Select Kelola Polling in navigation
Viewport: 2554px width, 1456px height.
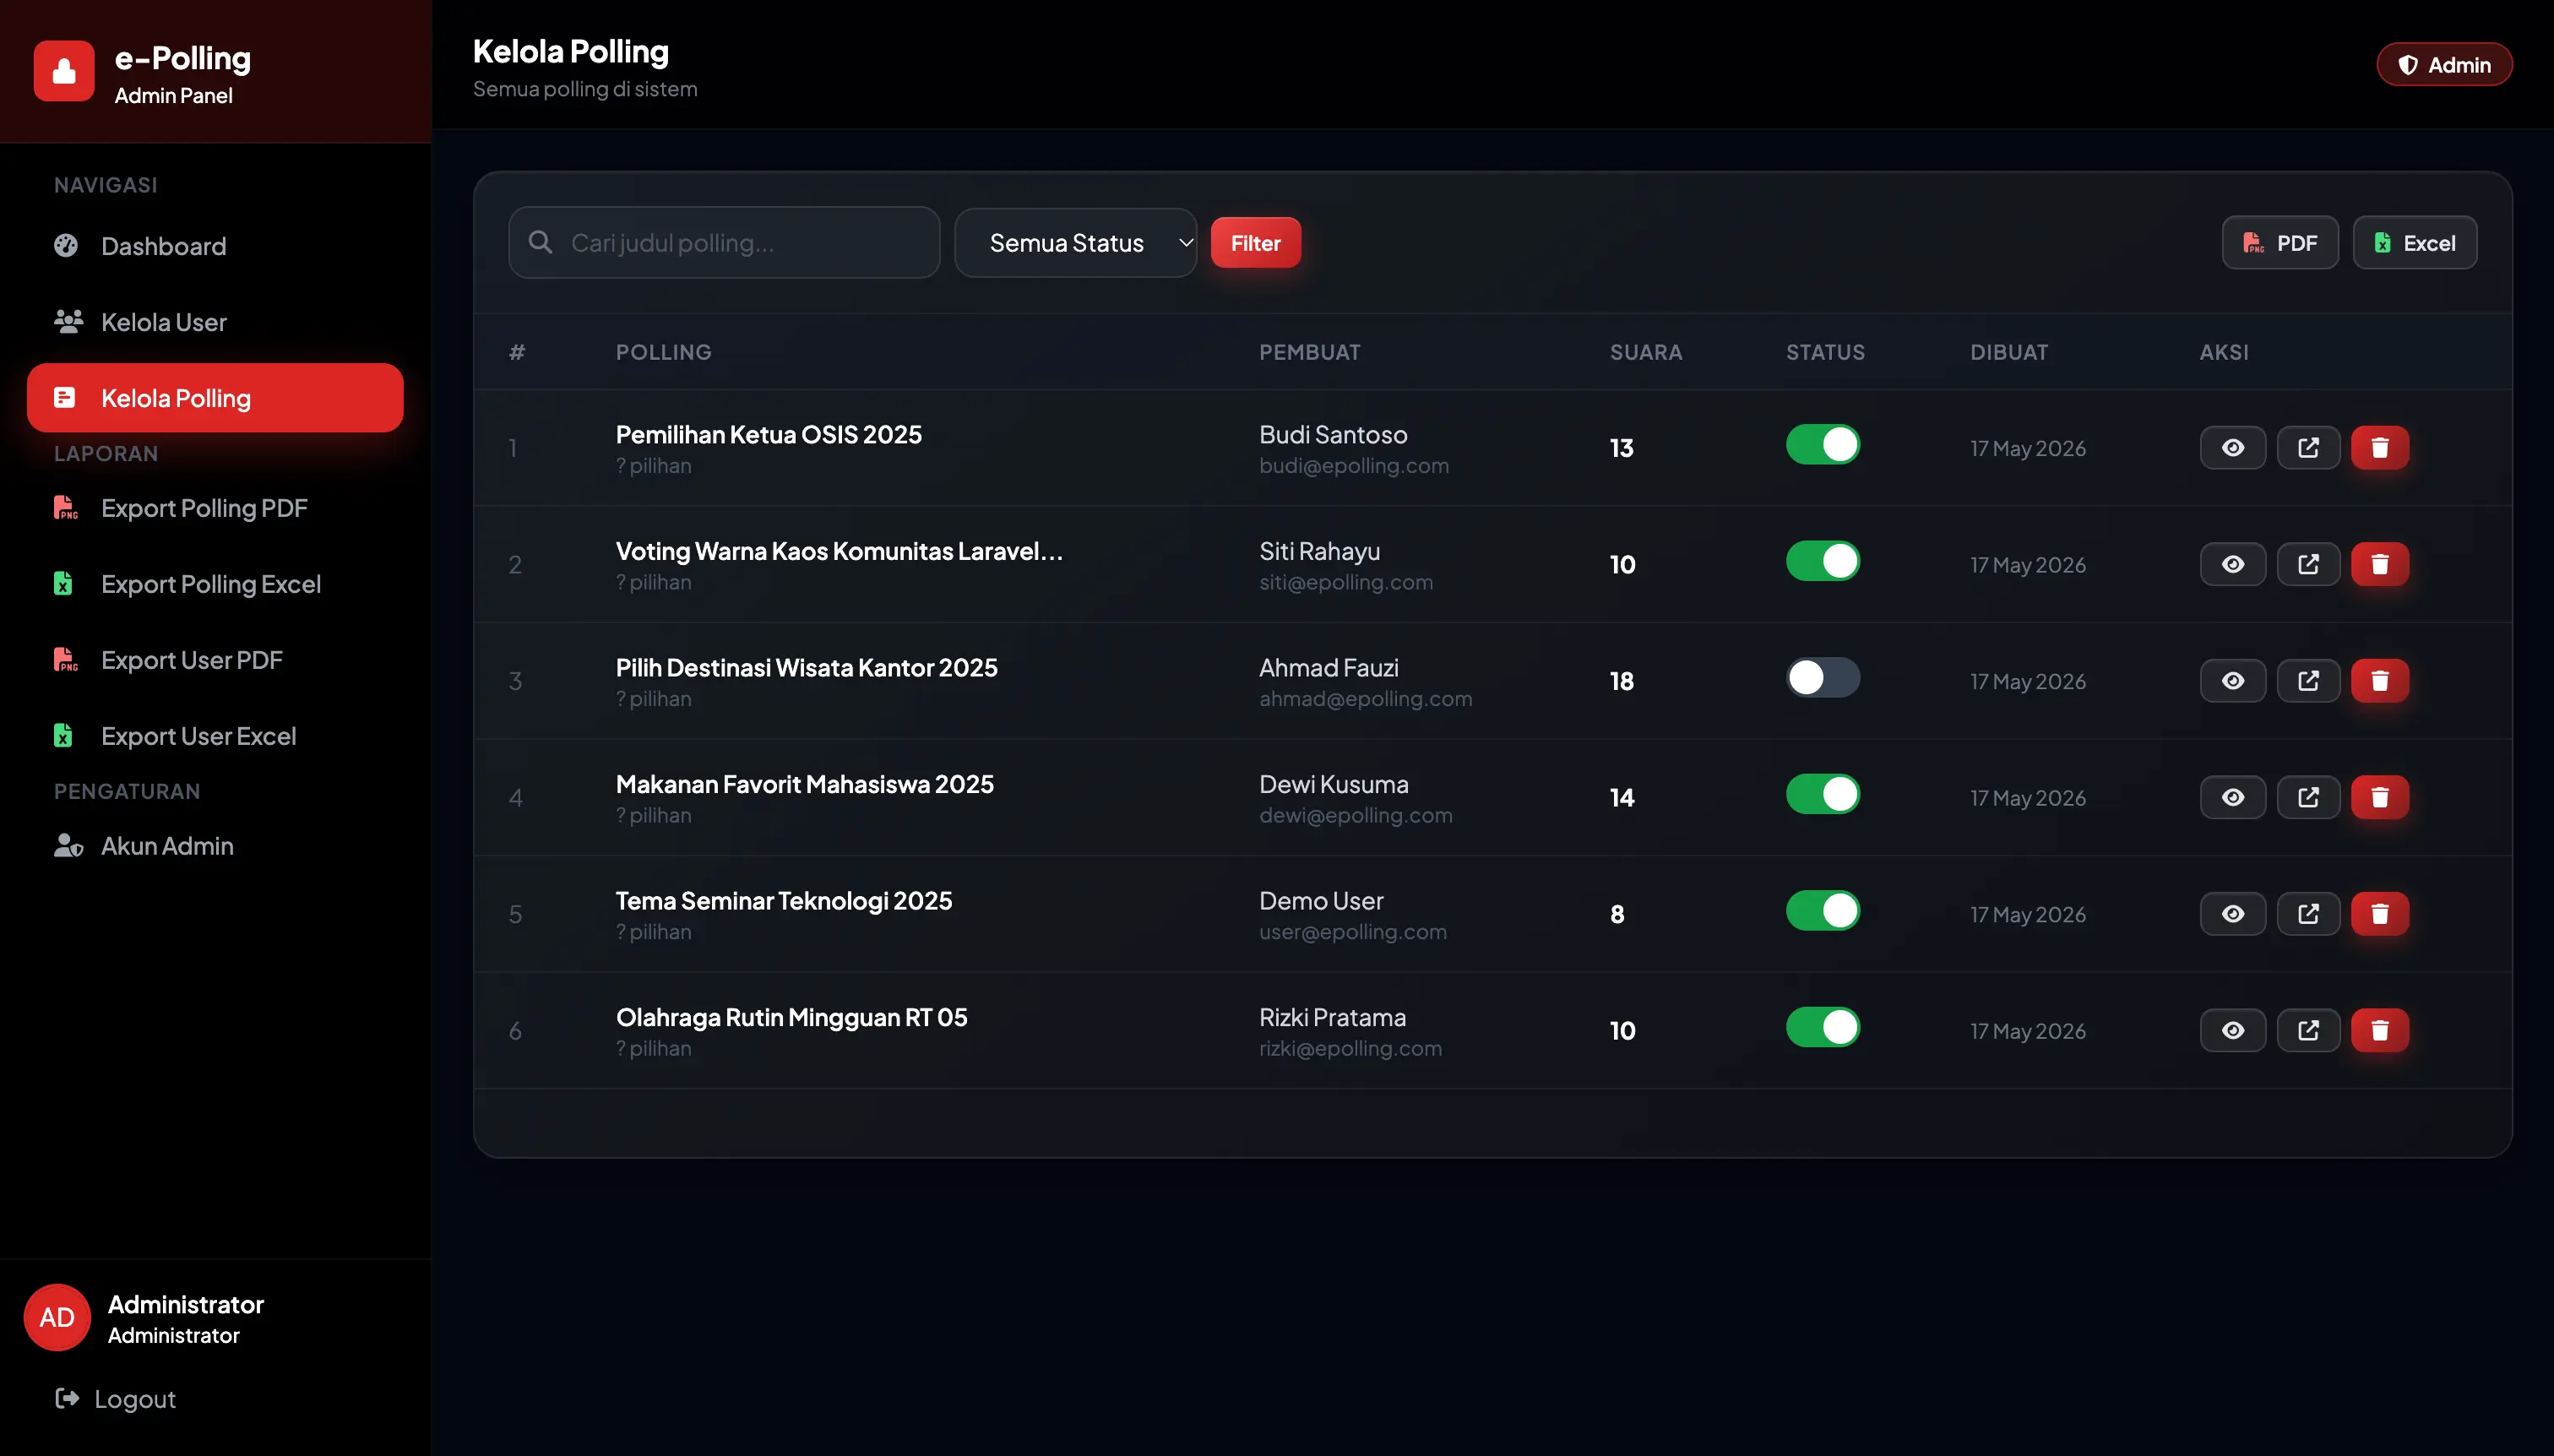[215, 398]
